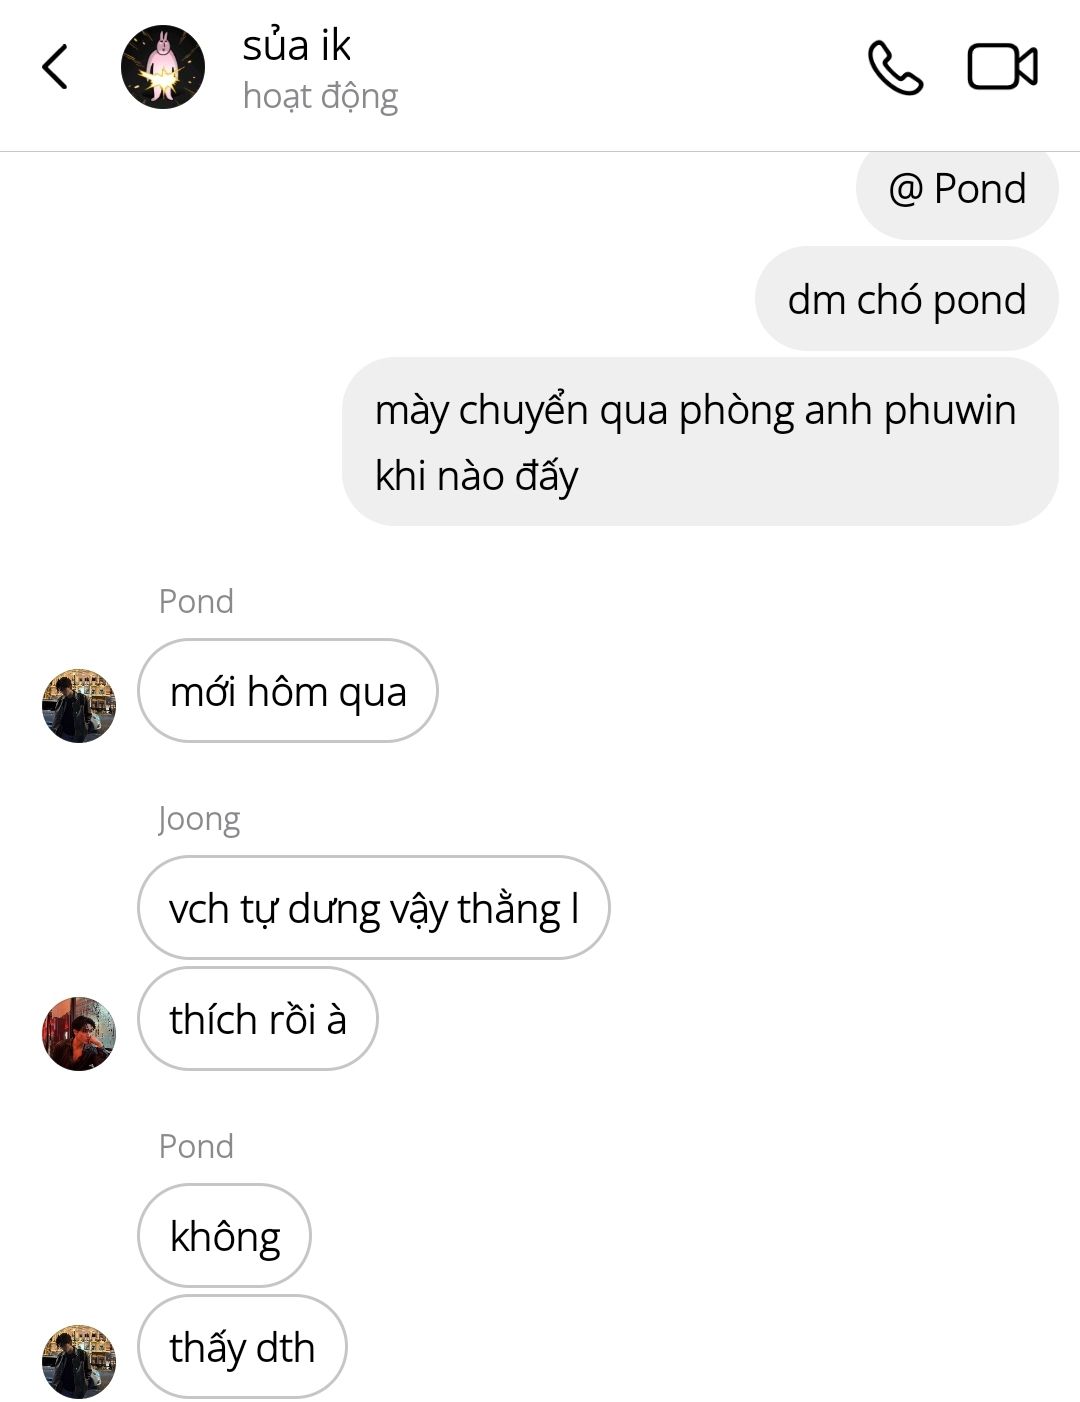The height and width of the screenshot is (1402, 1080).
Task: Tap the 'hoạt động' status text
Action: tap(320, 96)
